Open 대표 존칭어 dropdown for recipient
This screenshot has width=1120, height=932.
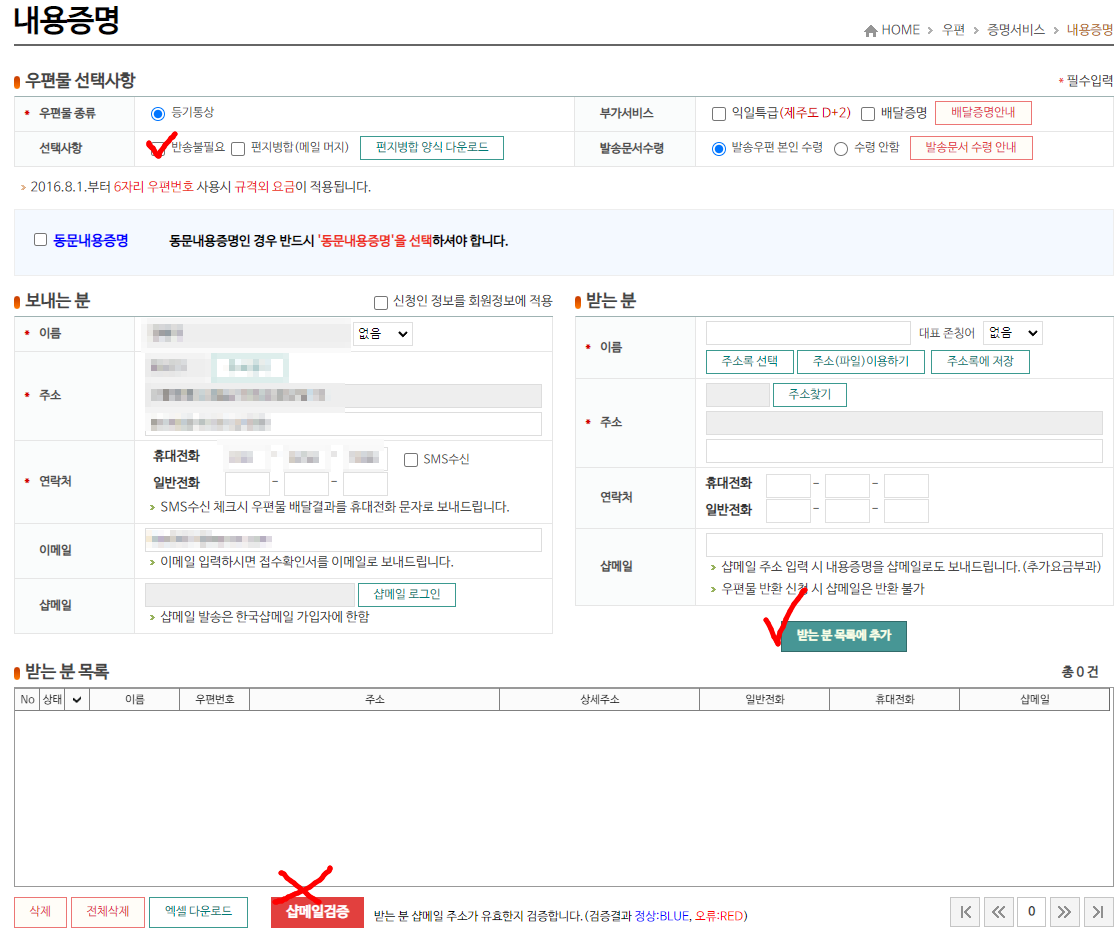[1012, 333]
